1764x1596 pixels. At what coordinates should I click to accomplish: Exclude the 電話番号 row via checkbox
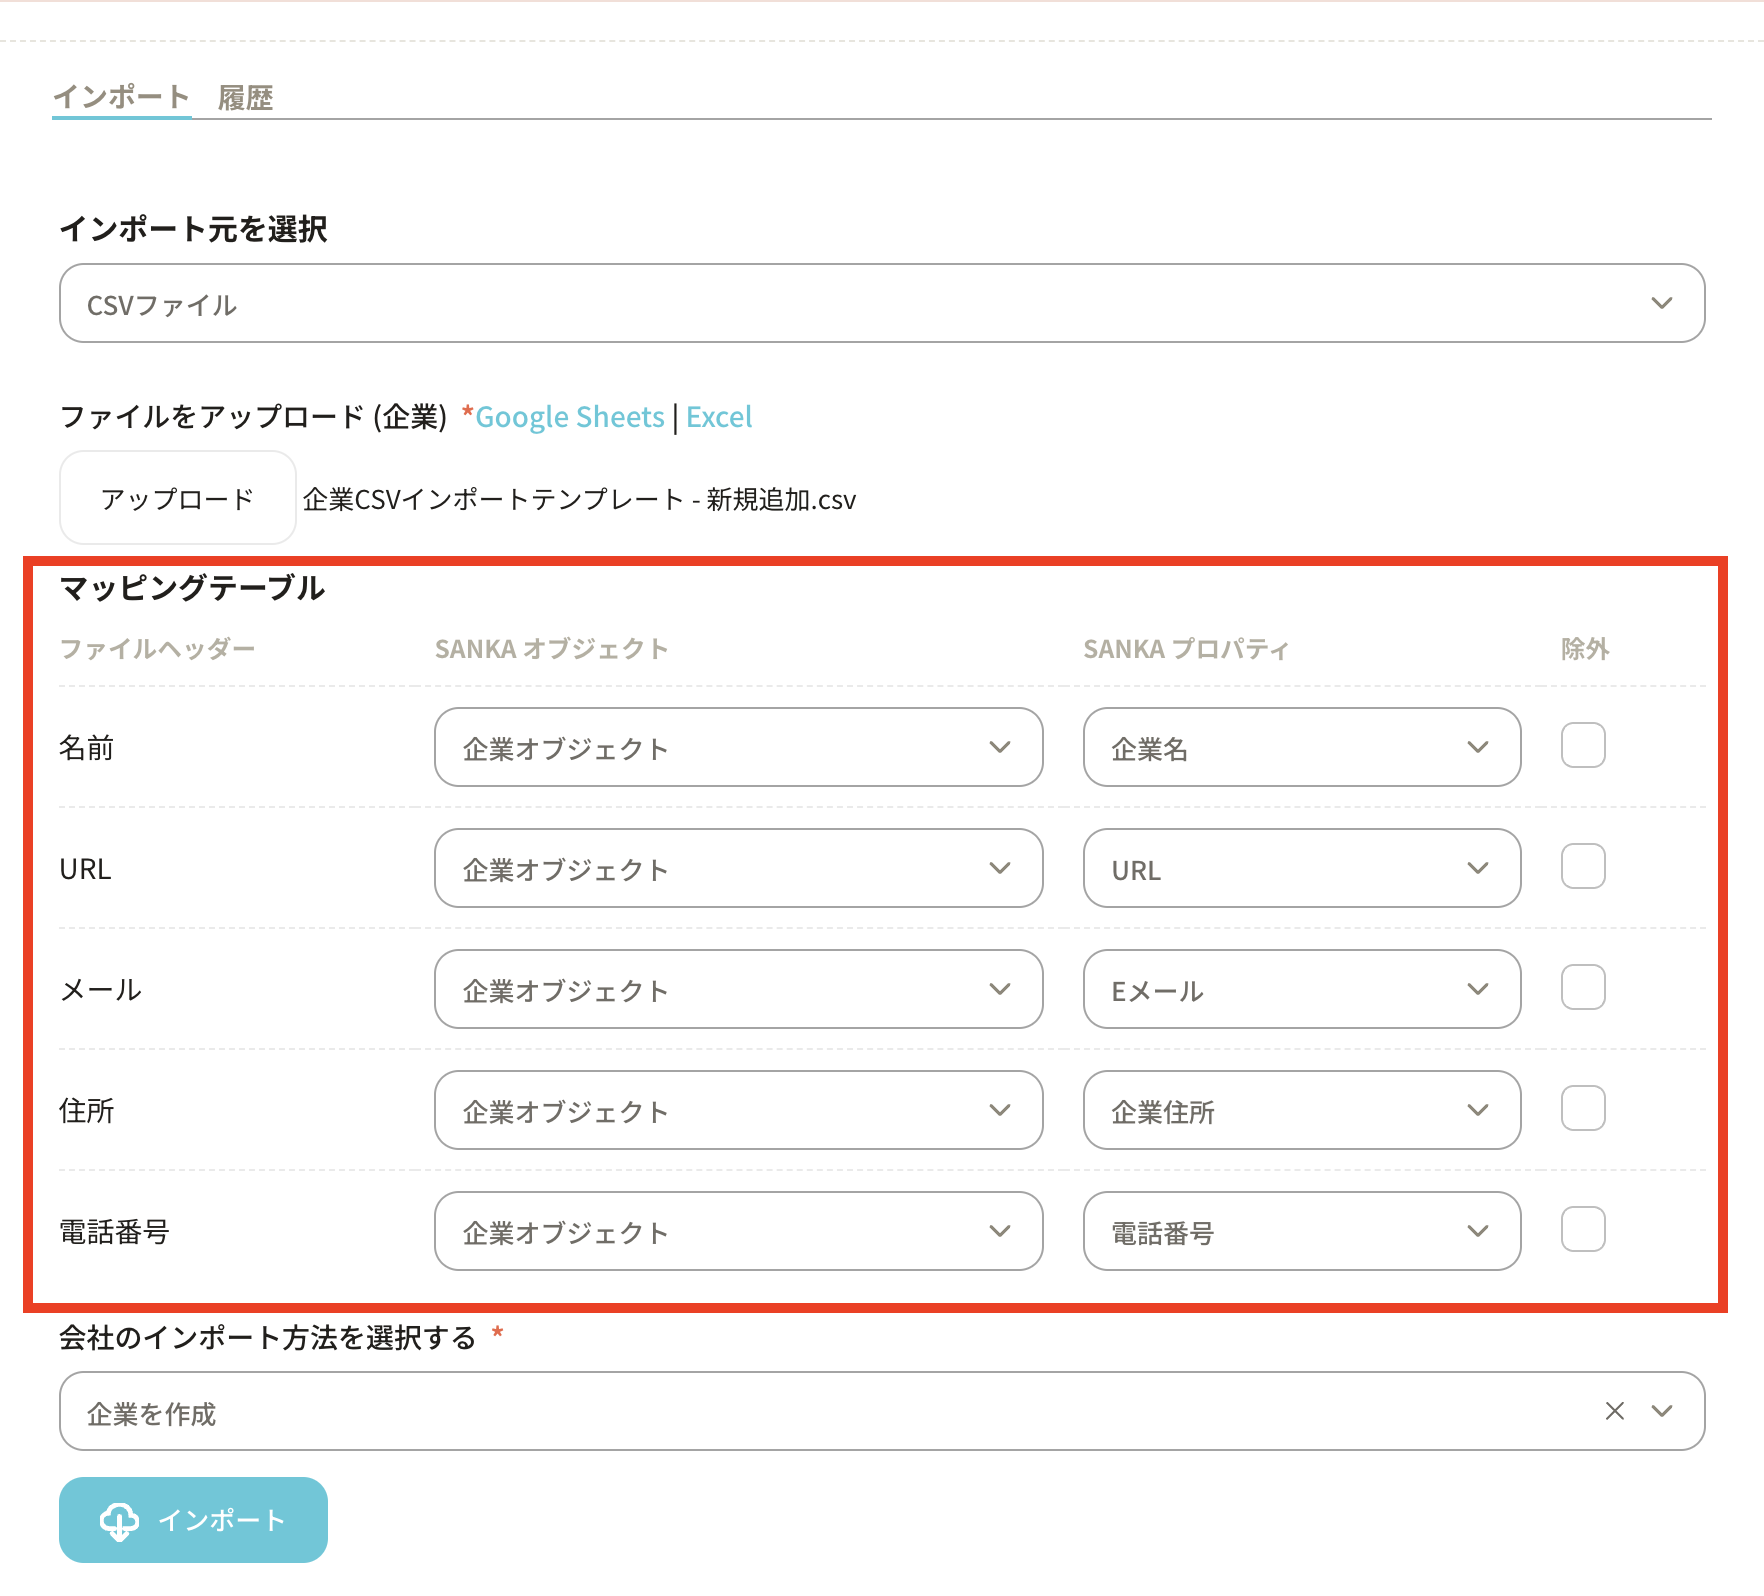[1583, 1230]
